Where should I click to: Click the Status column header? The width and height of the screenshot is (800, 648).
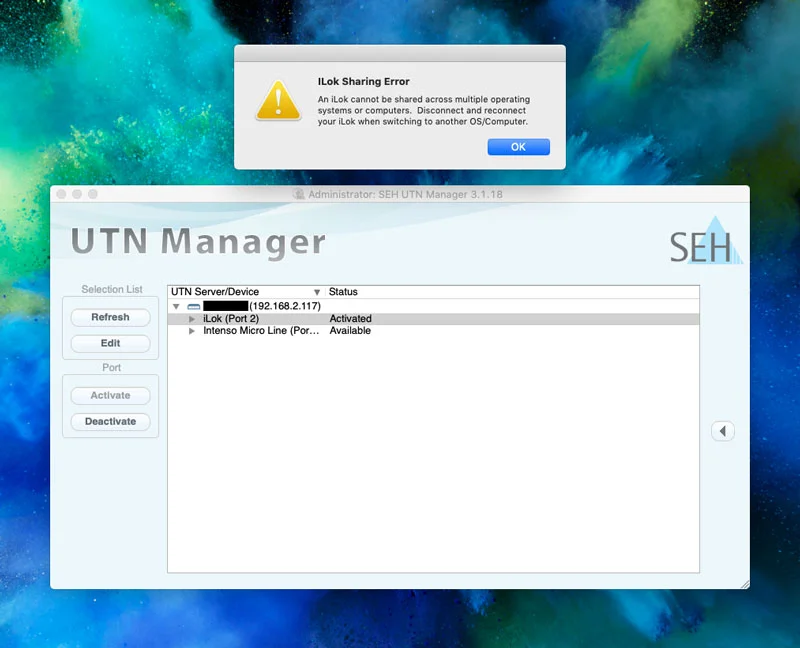pos(343,292)
